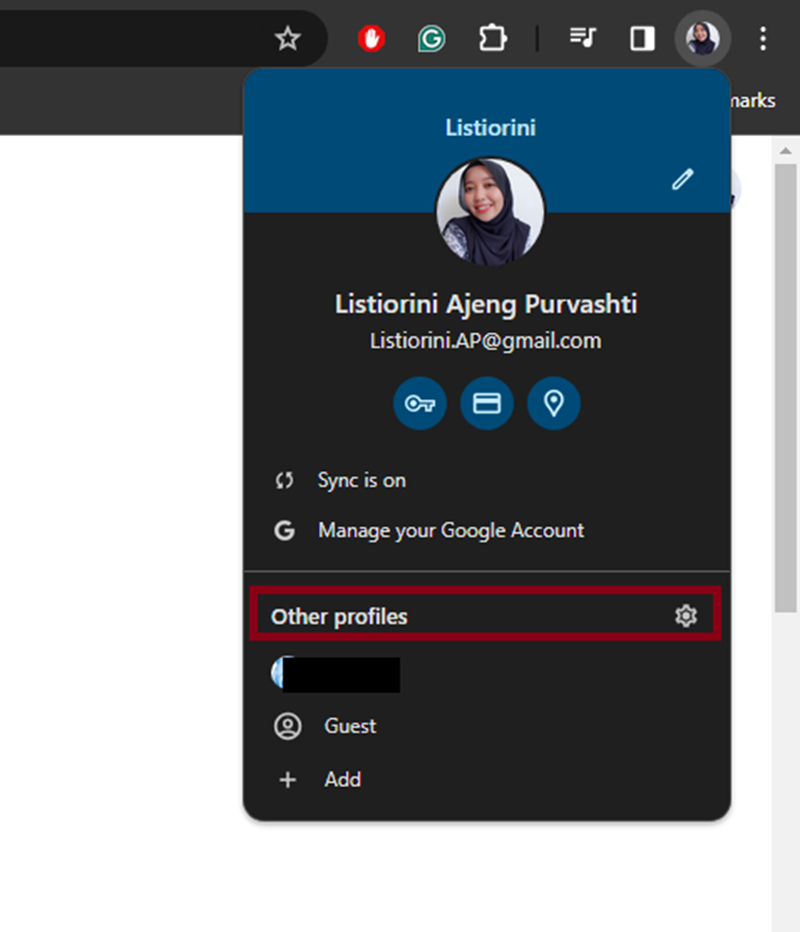Open a Guest browsing window
Viewport: 800px width, 932px height.
(349, 726)
